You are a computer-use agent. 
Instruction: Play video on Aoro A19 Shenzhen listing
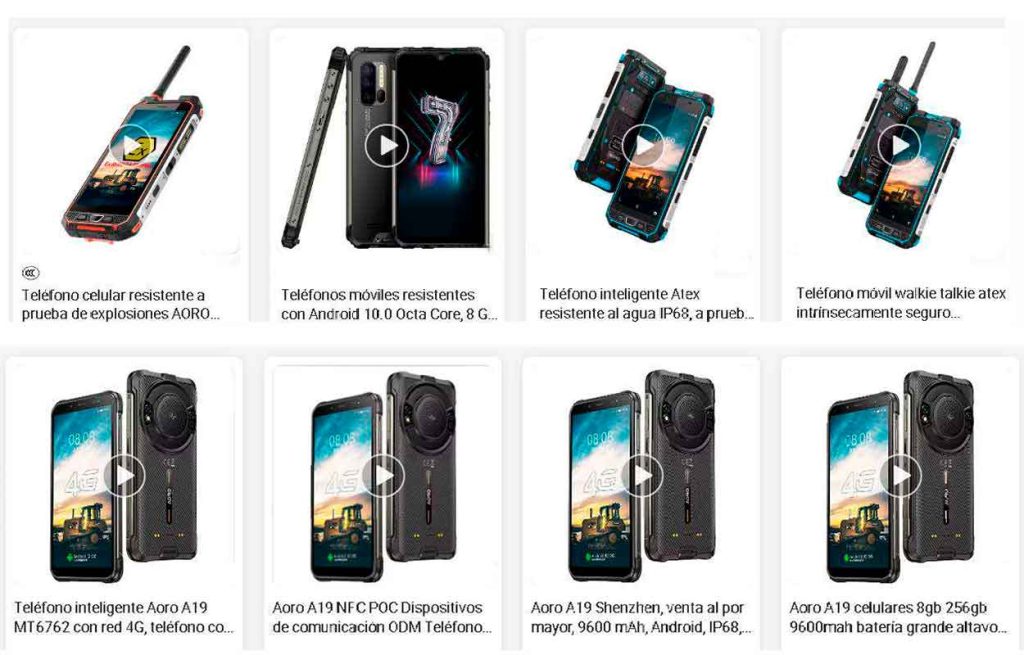click(x=642, y=475)
